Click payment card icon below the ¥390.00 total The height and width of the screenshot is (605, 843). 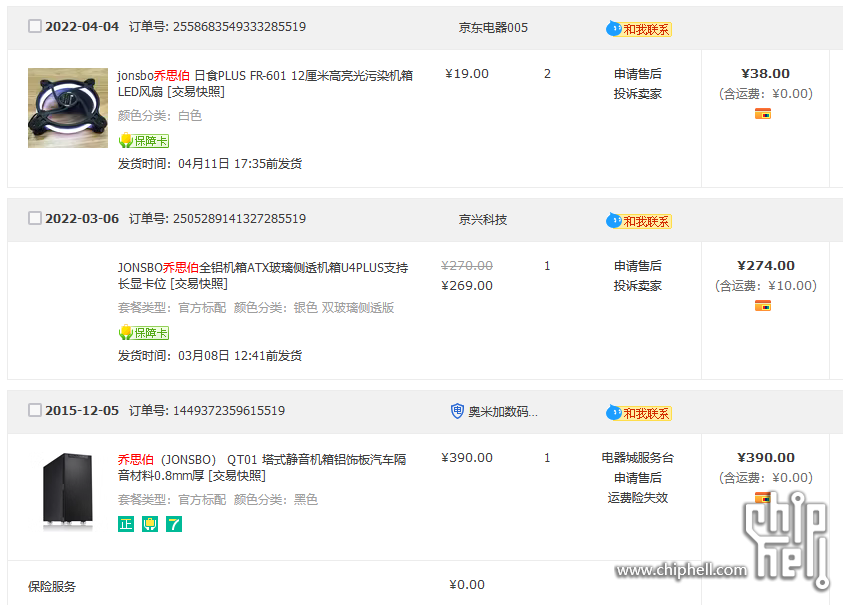click(763, 497)
